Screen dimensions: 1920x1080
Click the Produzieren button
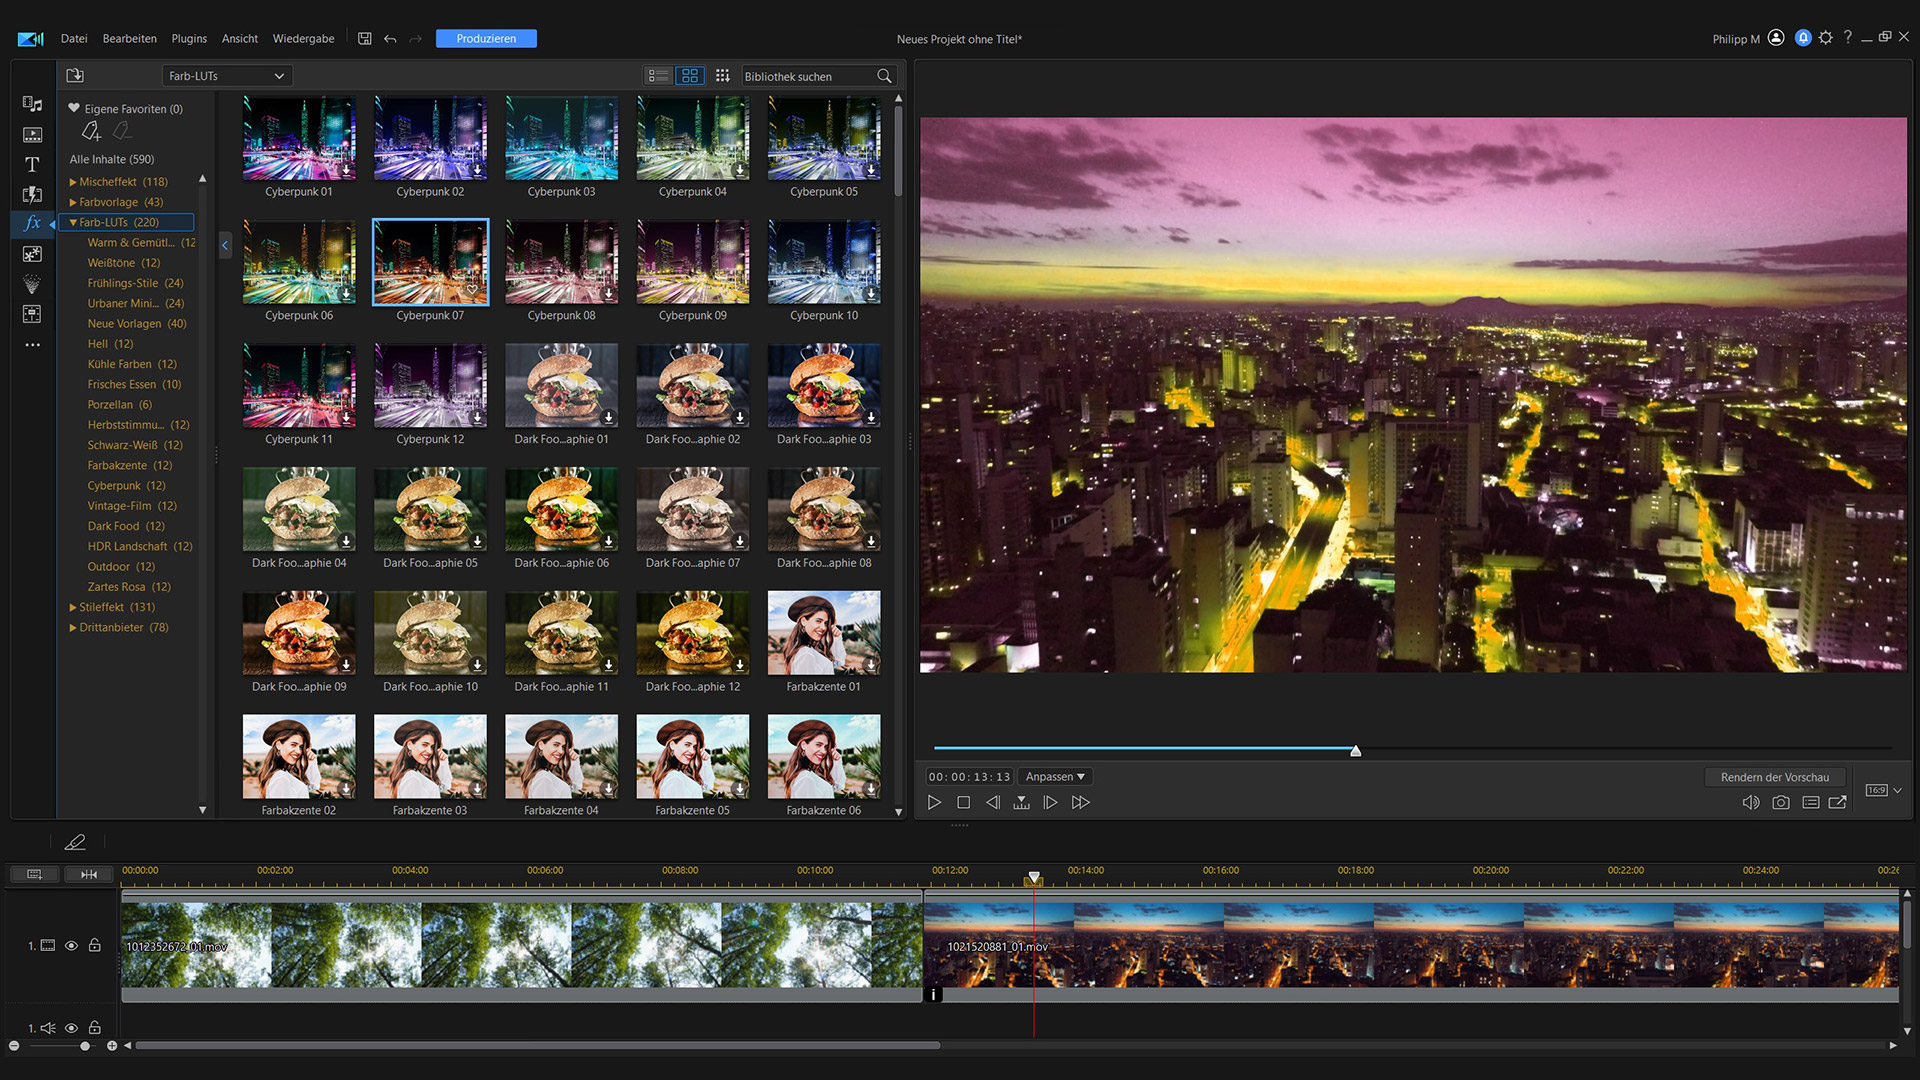coord(486,39)
